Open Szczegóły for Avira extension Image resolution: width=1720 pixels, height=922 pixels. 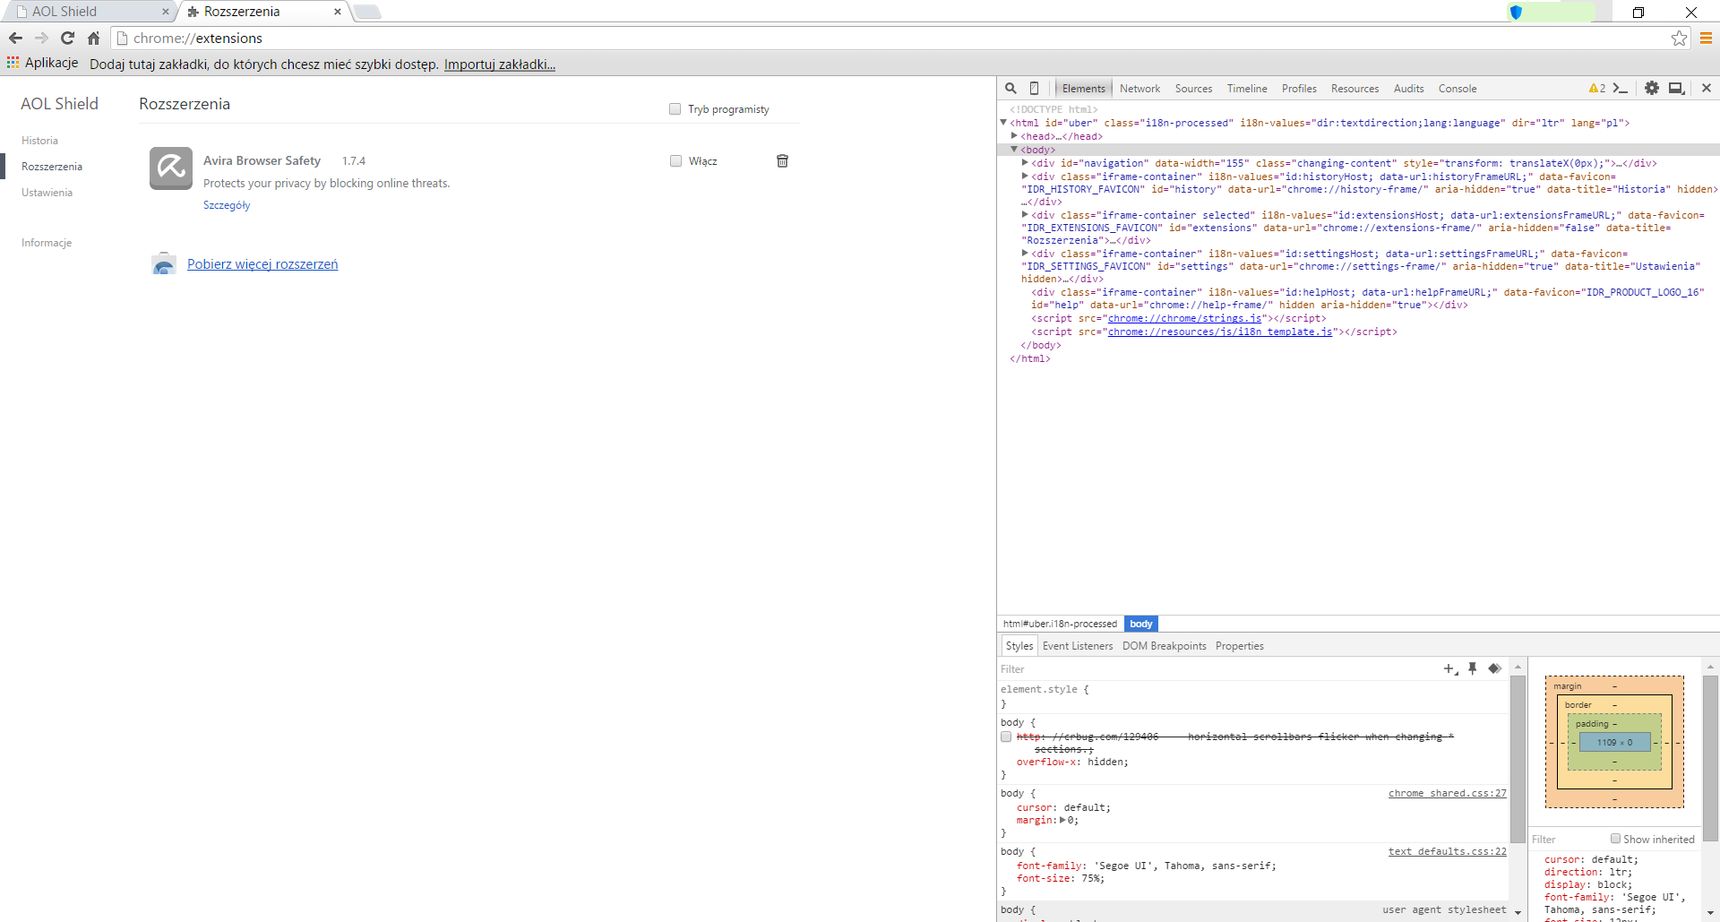pos(227,205)
